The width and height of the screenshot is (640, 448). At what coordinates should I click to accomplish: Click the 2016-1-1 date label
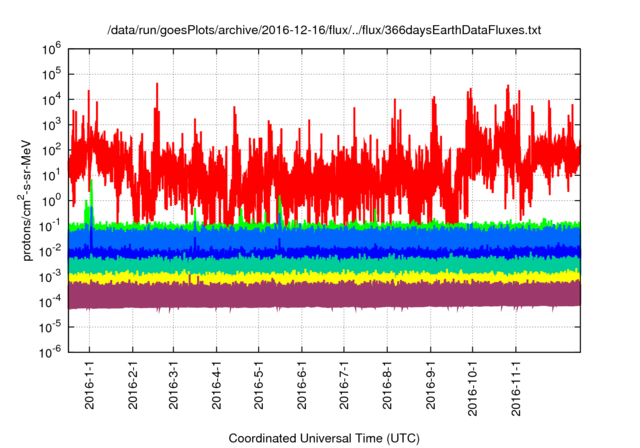pos(89,385)
